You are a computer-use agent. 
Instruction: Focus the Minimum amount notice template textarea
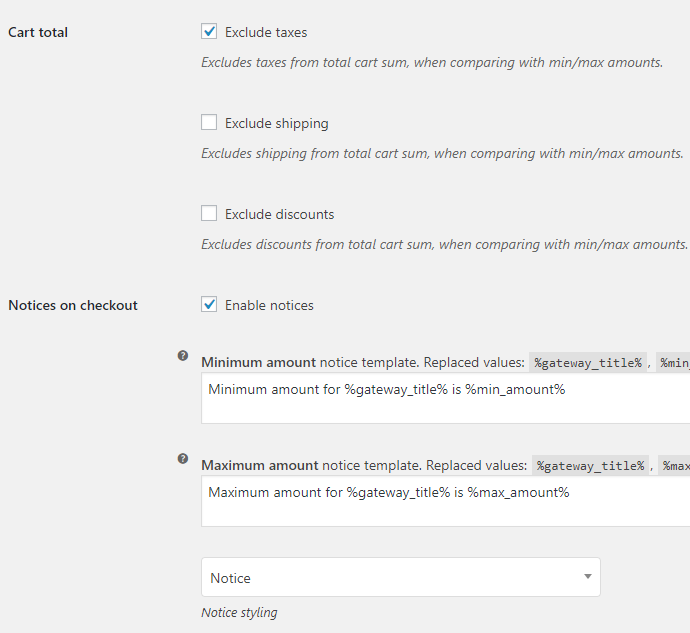tap(445, 398)
